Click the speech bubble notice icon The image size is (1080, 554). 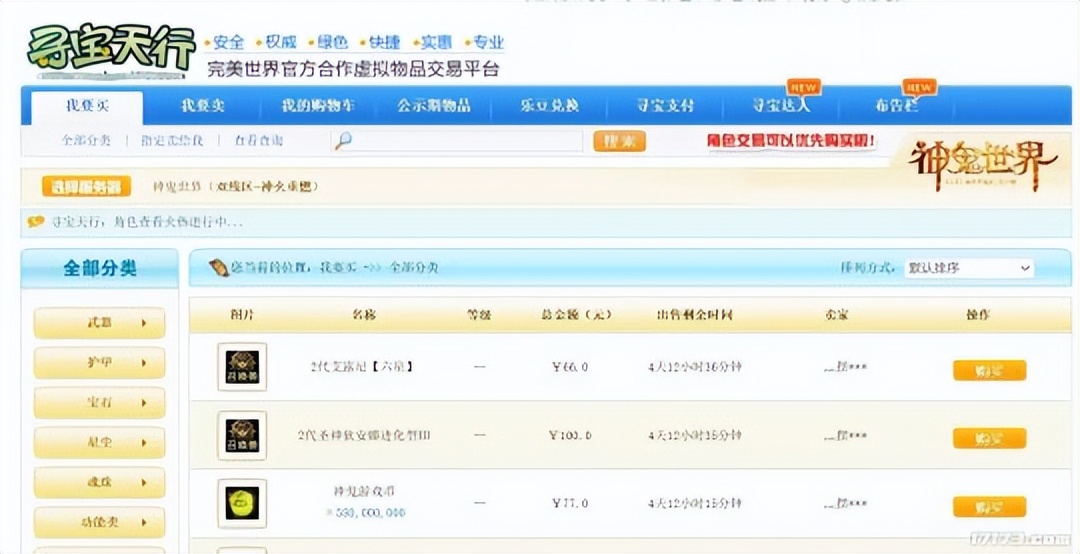coord(36,223)
